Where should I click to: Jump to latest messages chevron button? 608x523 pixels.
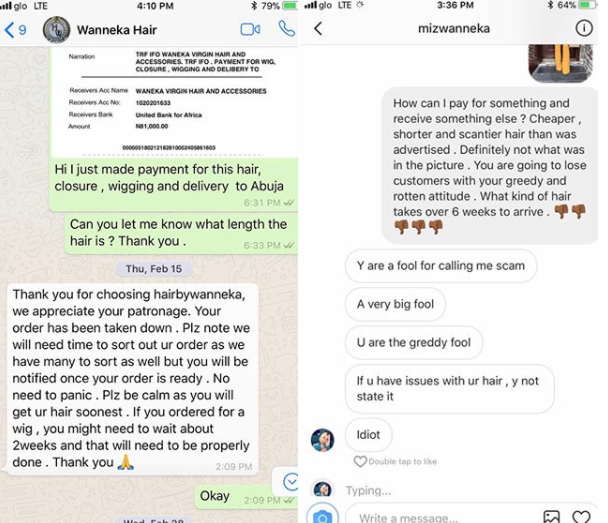click(x=290, y=482)
